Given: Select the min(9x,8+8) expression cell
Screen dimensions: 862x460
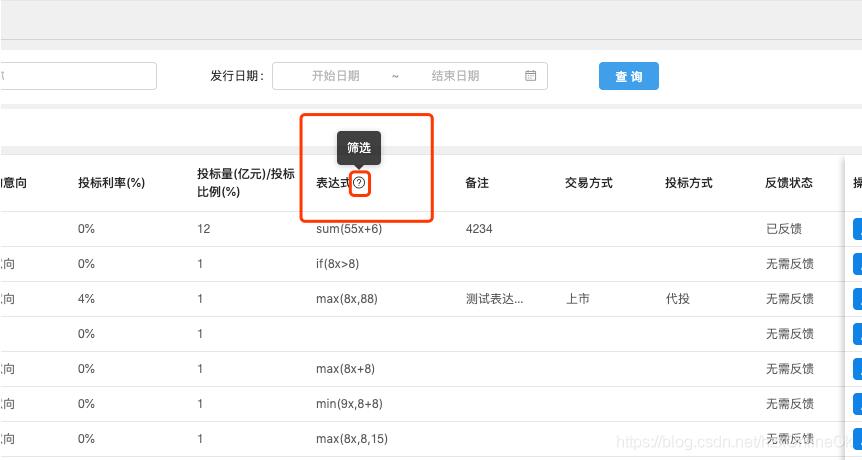Looking at the screenshot, I should coord(349,404).
